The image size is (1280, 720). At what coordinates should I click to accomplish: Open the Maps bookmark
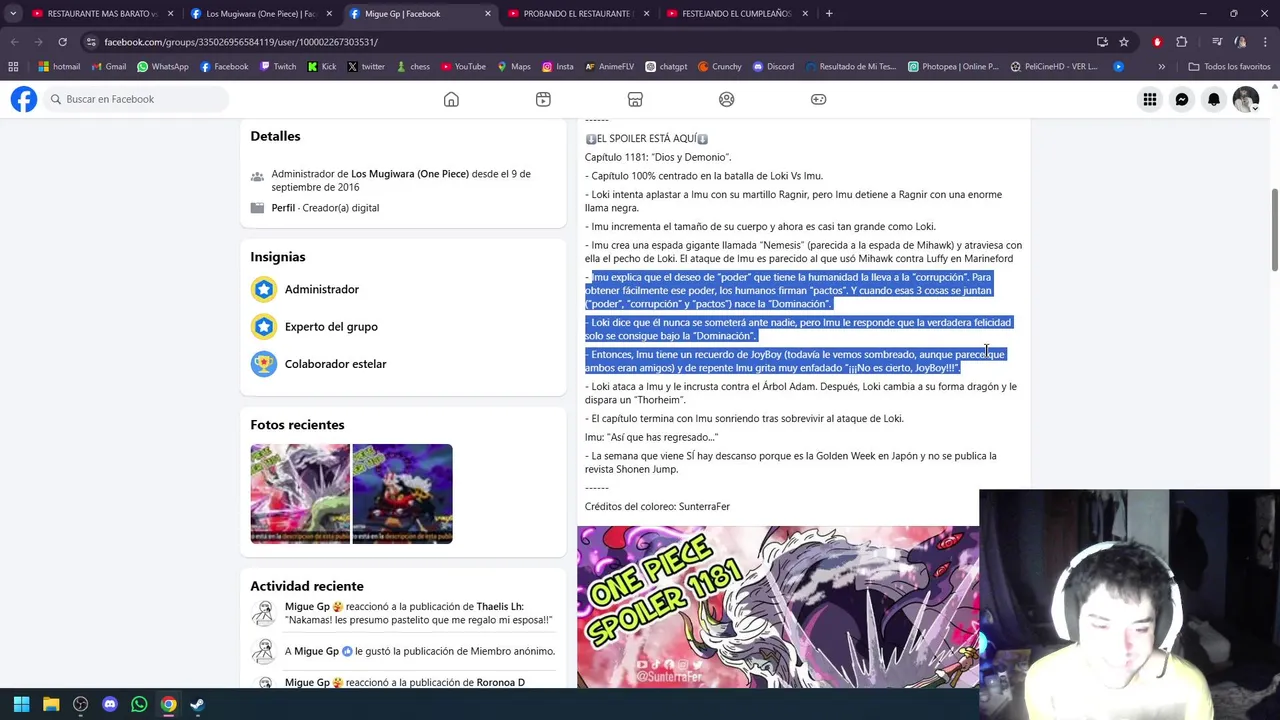[x=513, y=67]
